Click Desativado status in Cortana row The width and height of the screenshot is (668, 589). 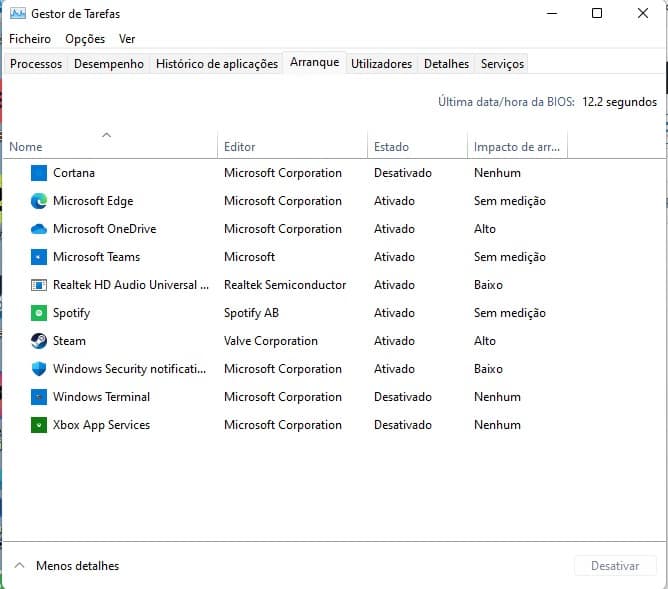pos(403,173)
